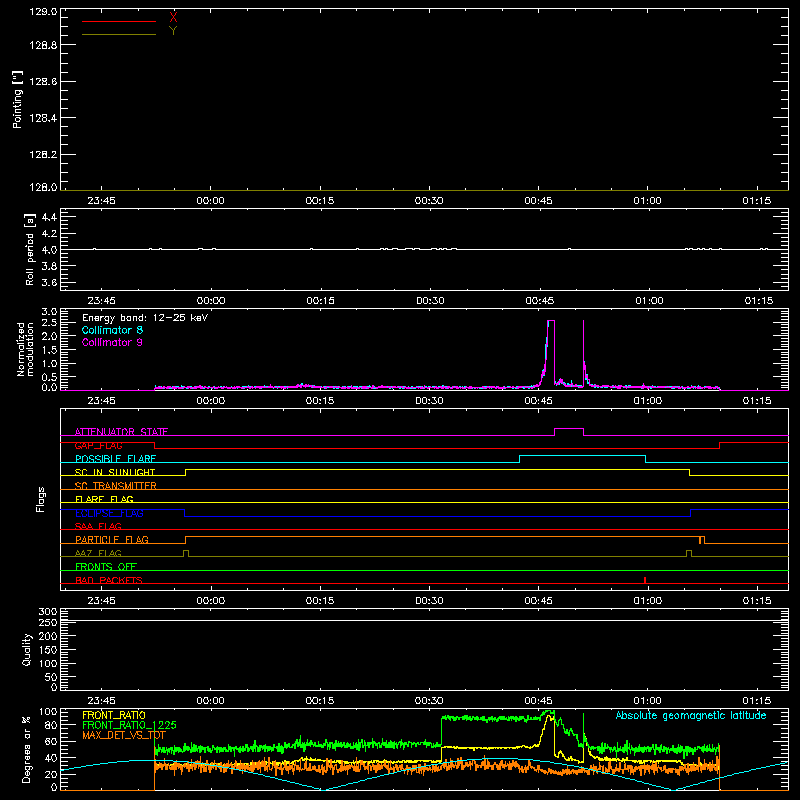
Task: Click the red BAD_PACKETS spike near 01:00
Action: 645,580
